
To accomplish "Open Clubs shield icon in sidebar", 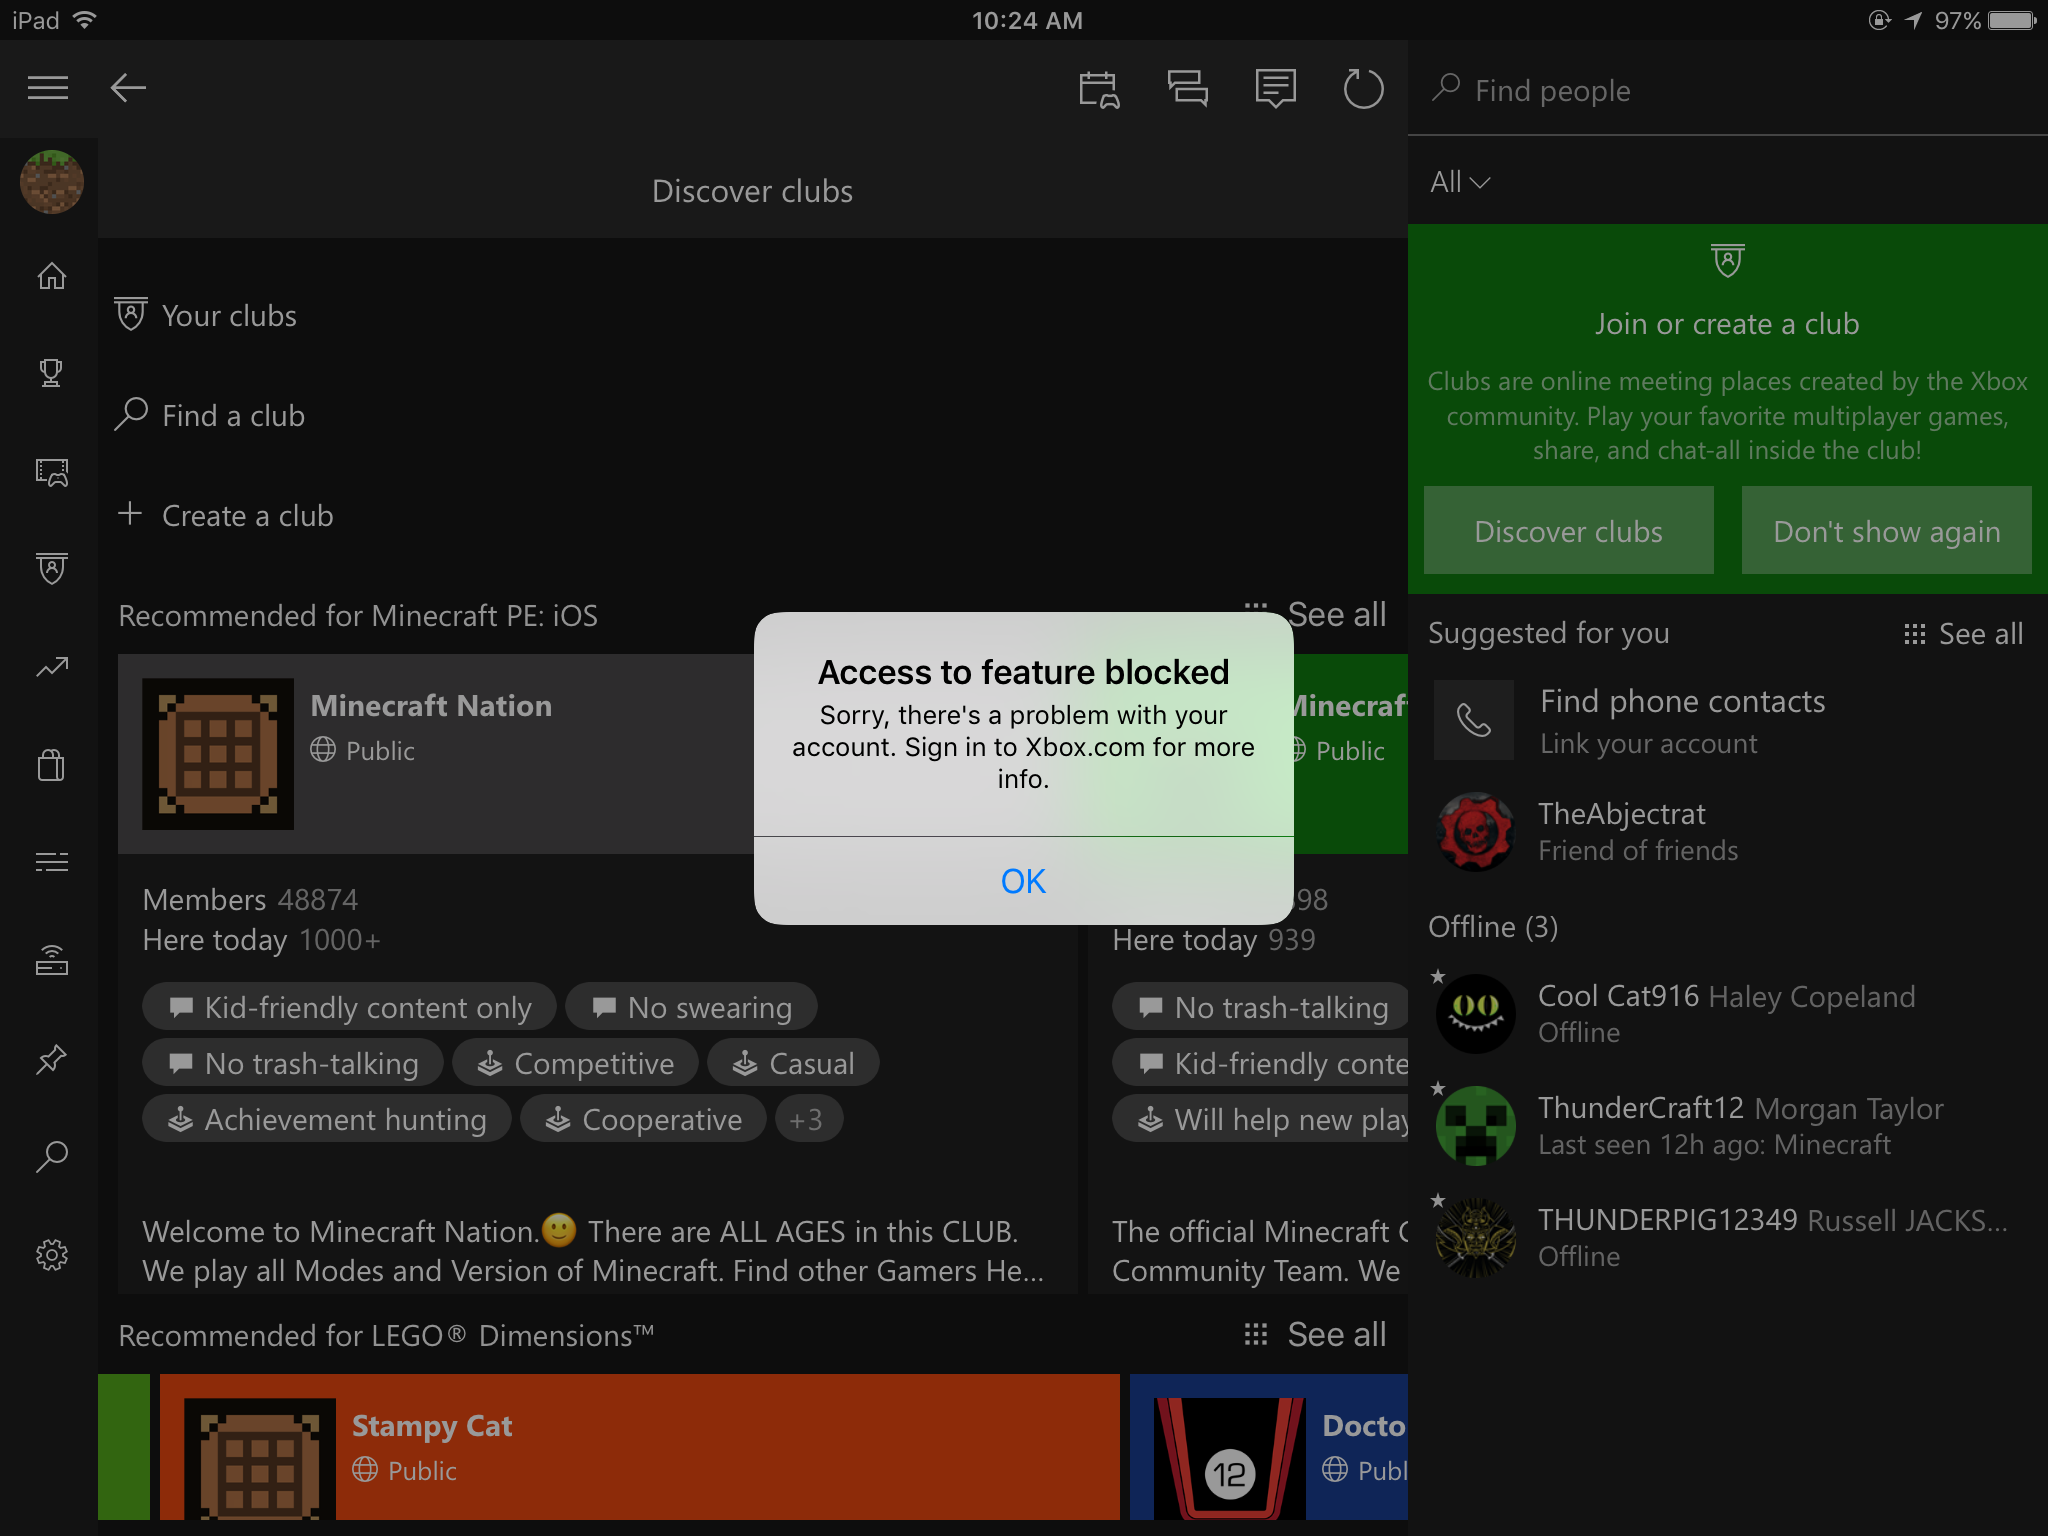I will point(51,569).
